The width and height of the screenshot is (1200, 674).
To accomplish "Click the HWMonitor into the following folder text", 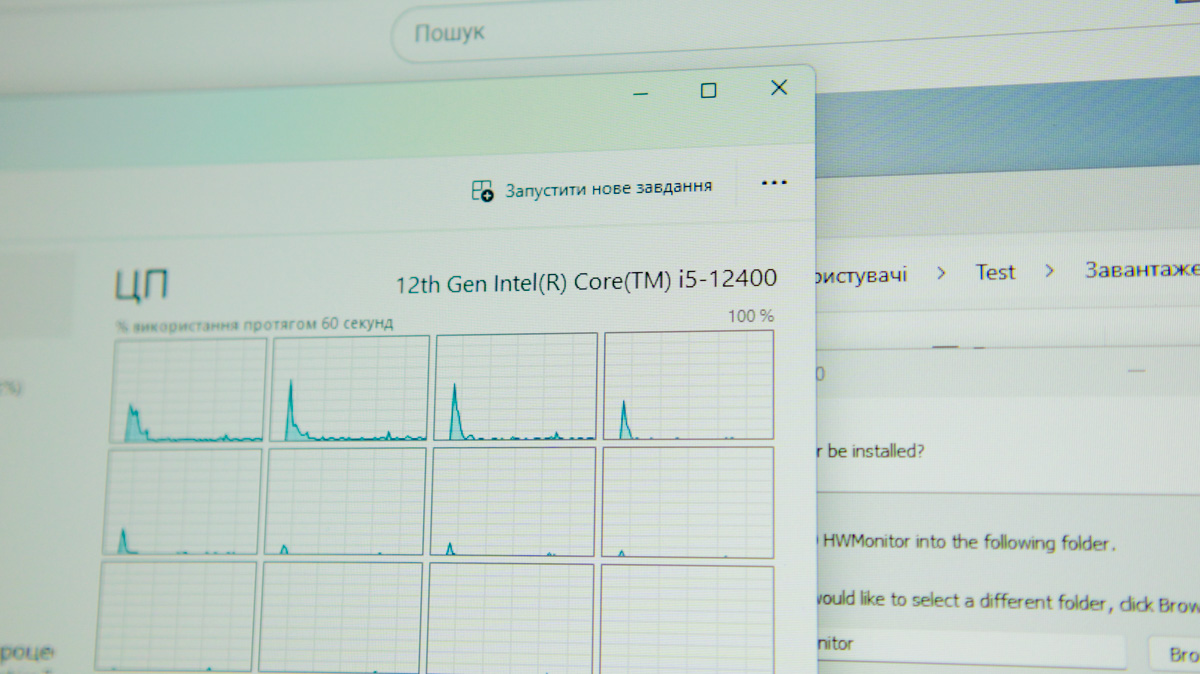I will click(968, 543).
